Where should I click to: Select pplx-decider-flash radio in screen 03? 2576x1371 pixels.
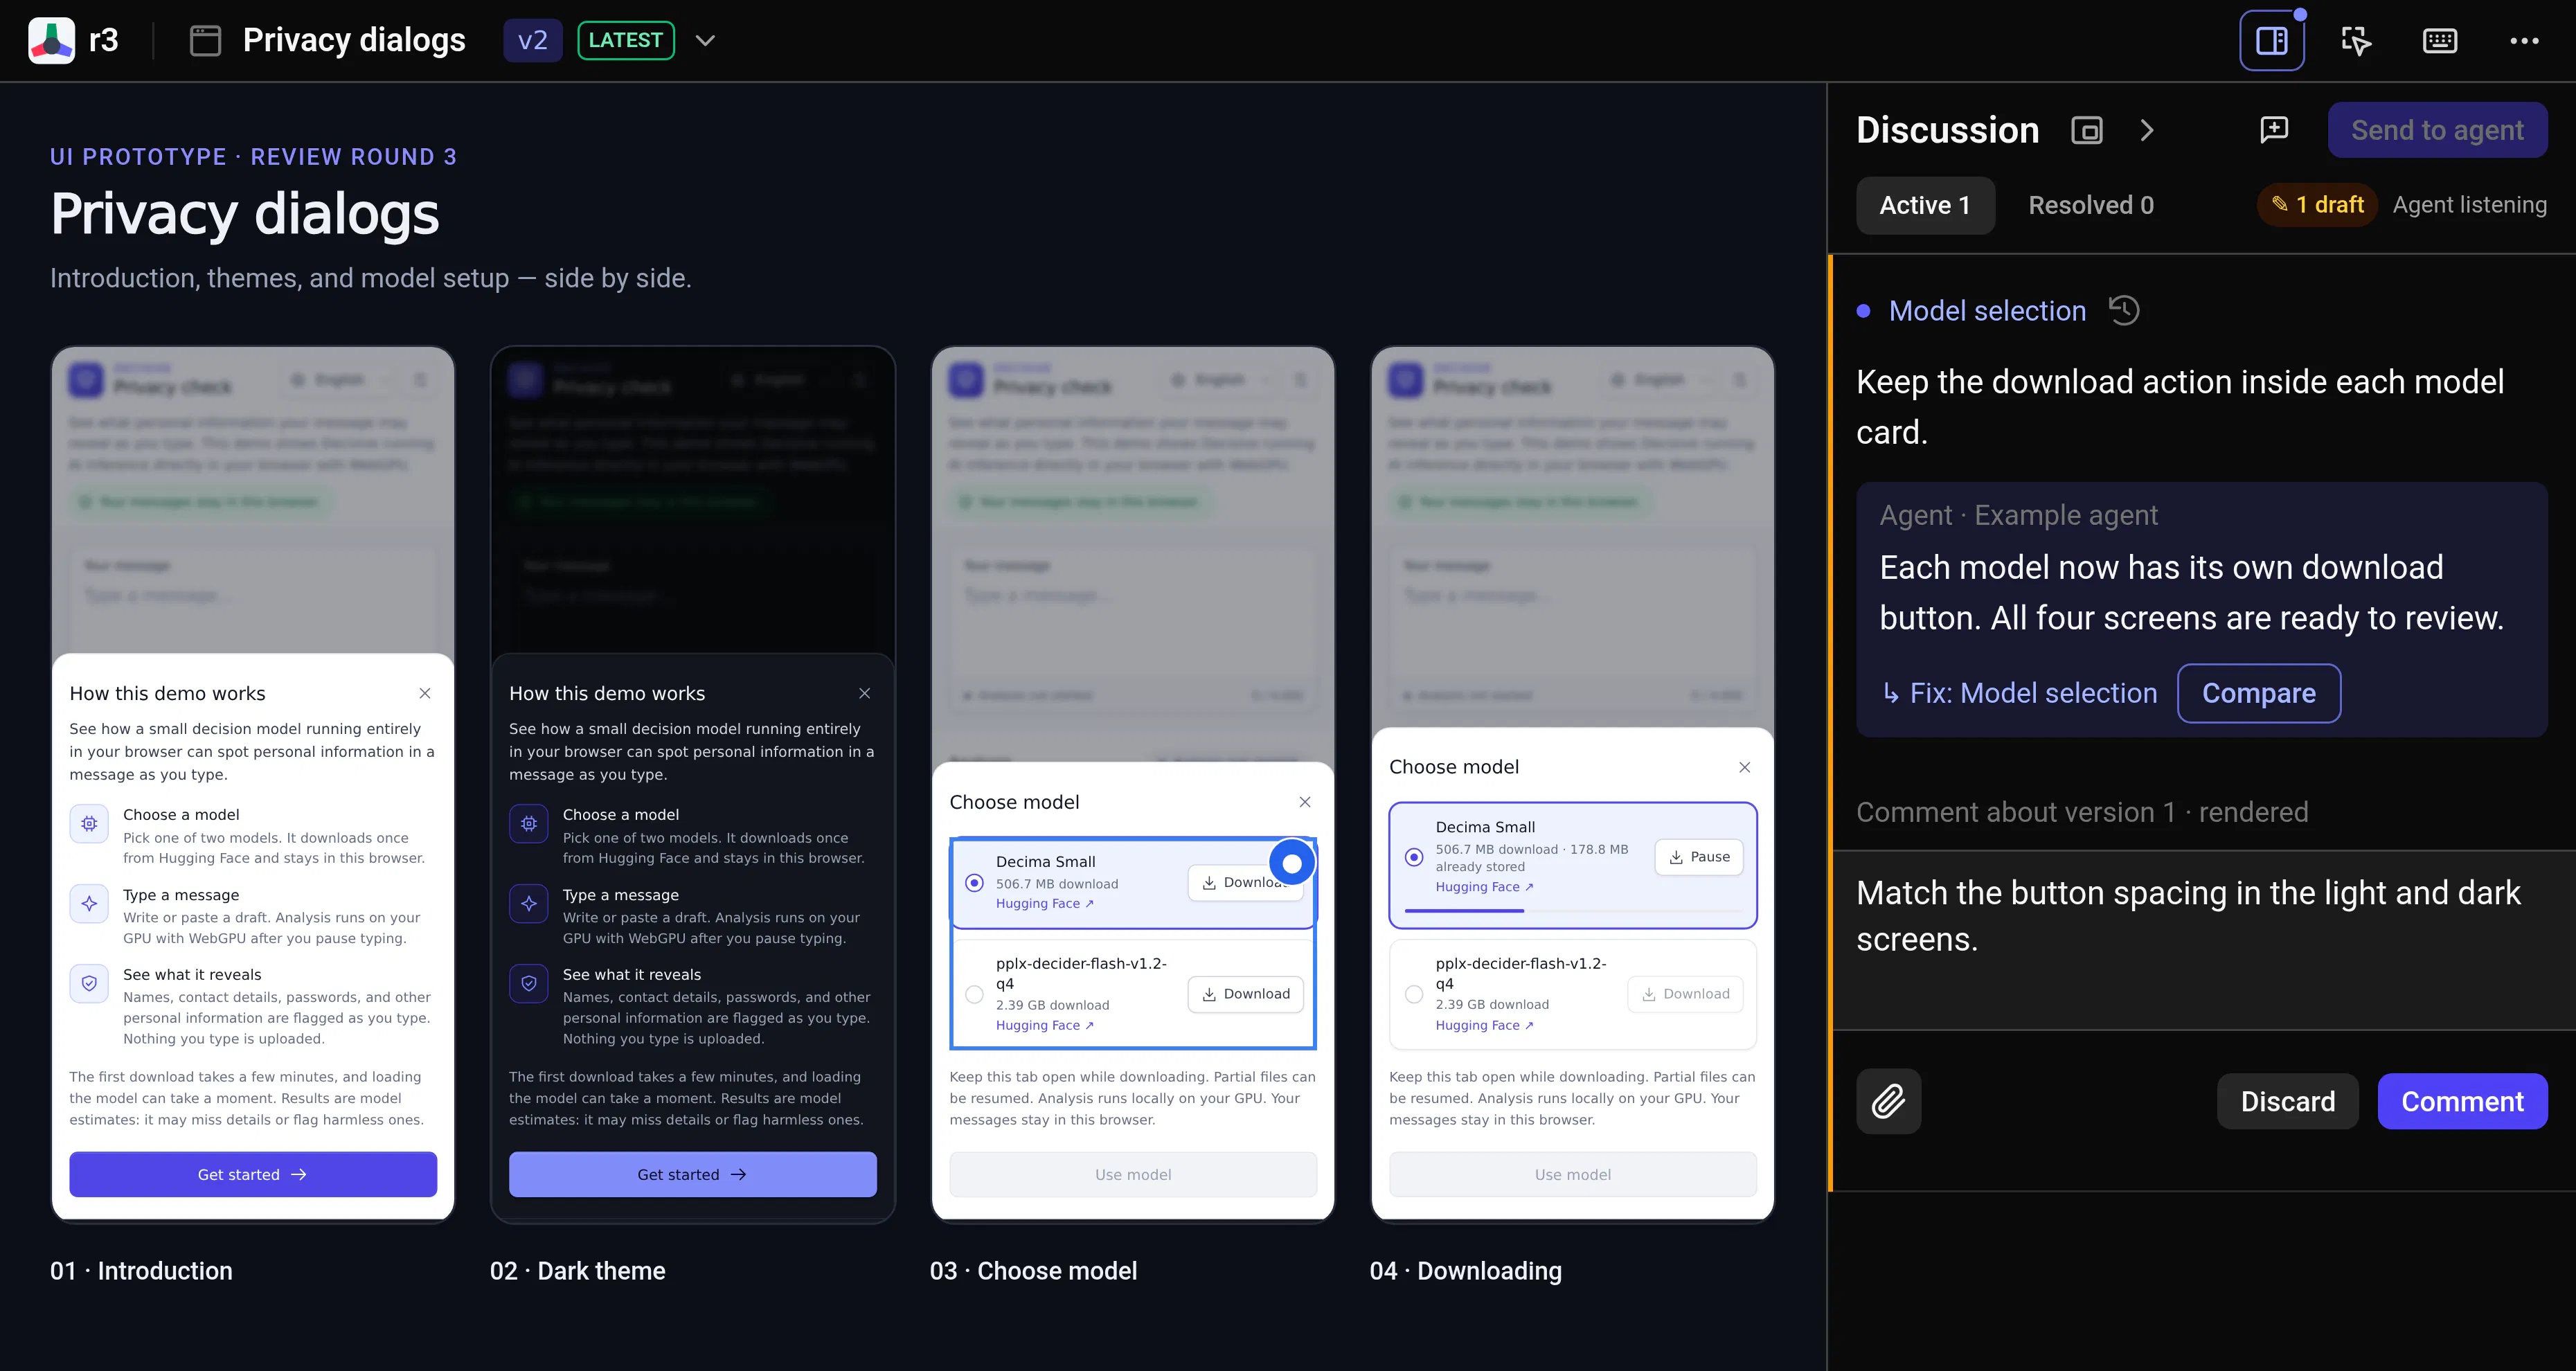[x=974, y=994]
